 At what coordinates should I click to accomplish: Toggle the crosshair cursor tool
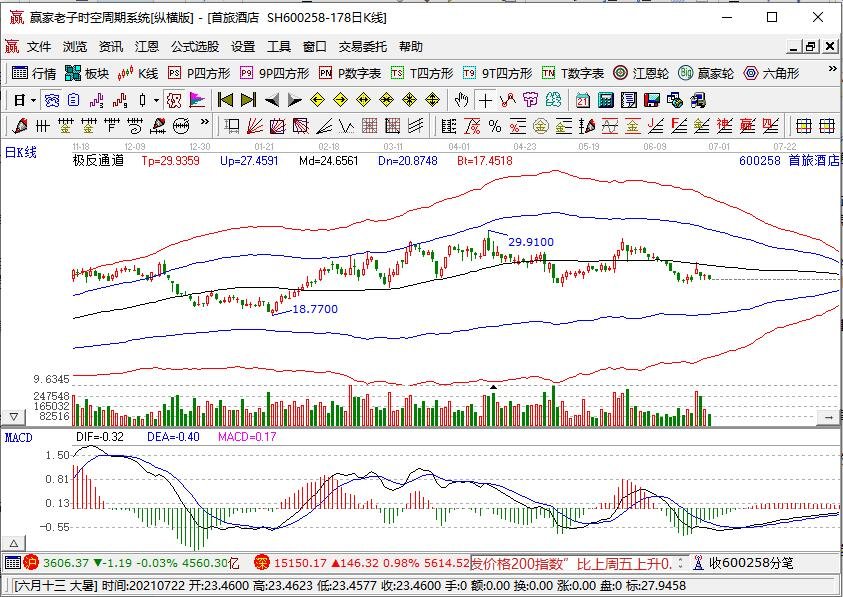485,100
